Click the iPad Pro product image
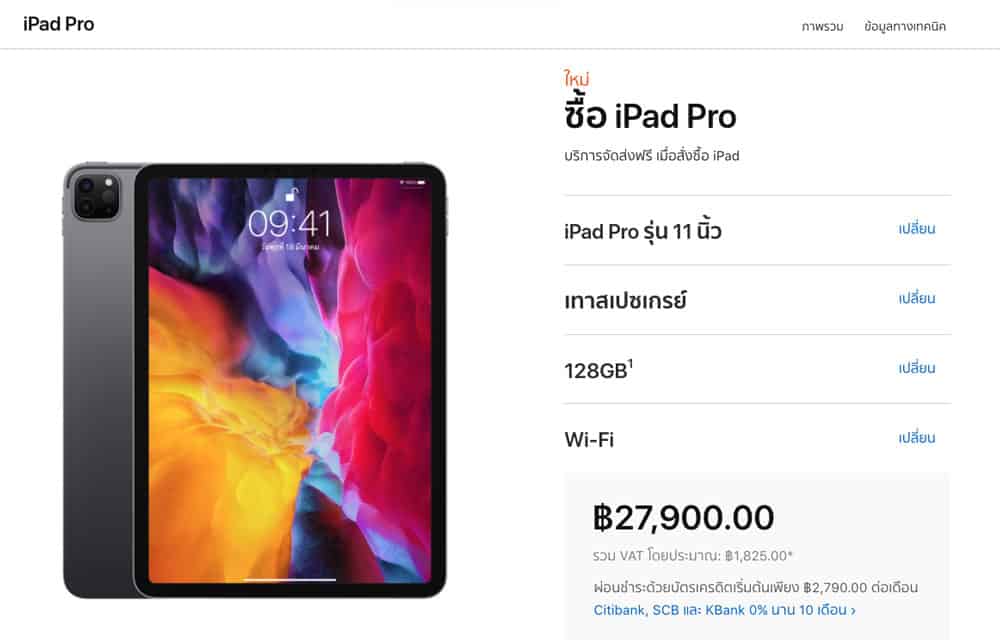1000x640 pixels. tap(254, 381)
